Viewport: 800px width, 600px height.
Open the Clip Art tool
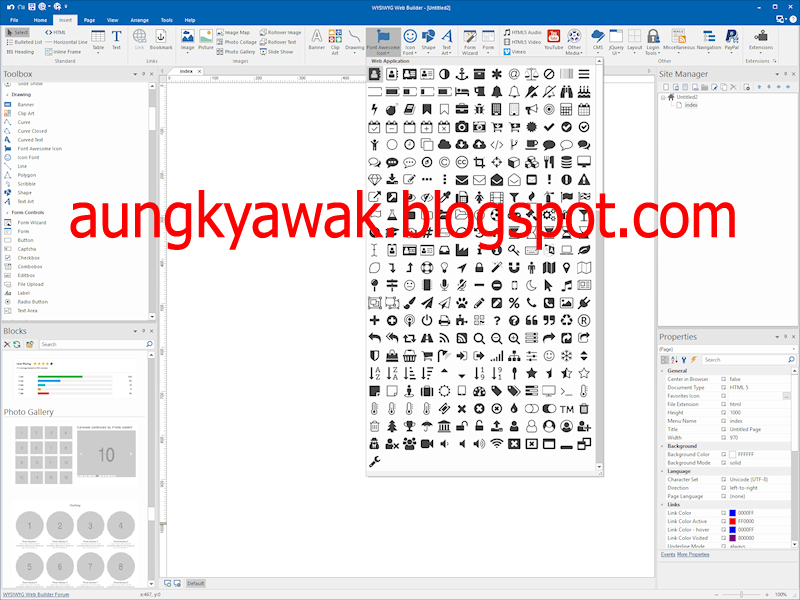pyautogui.click(x=335, y=42)
